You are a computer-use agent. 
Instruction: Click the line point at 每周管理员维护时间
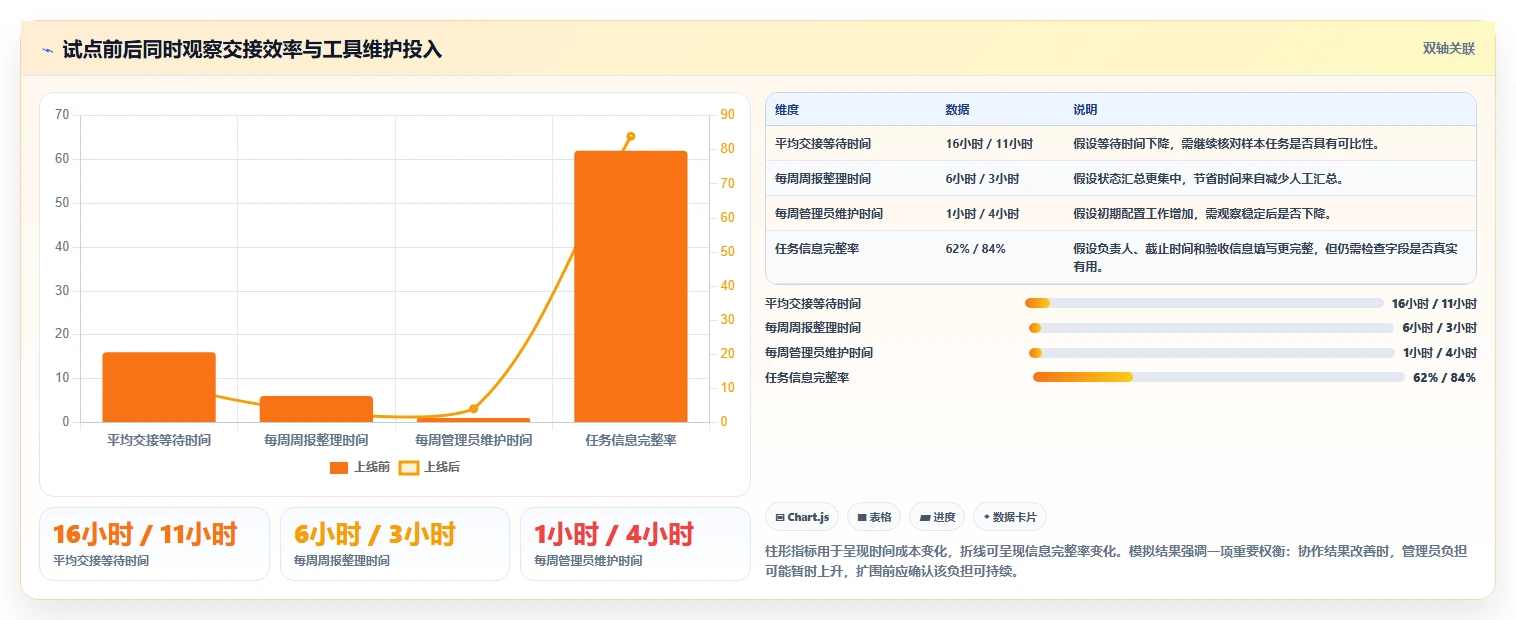click(474, 409)
